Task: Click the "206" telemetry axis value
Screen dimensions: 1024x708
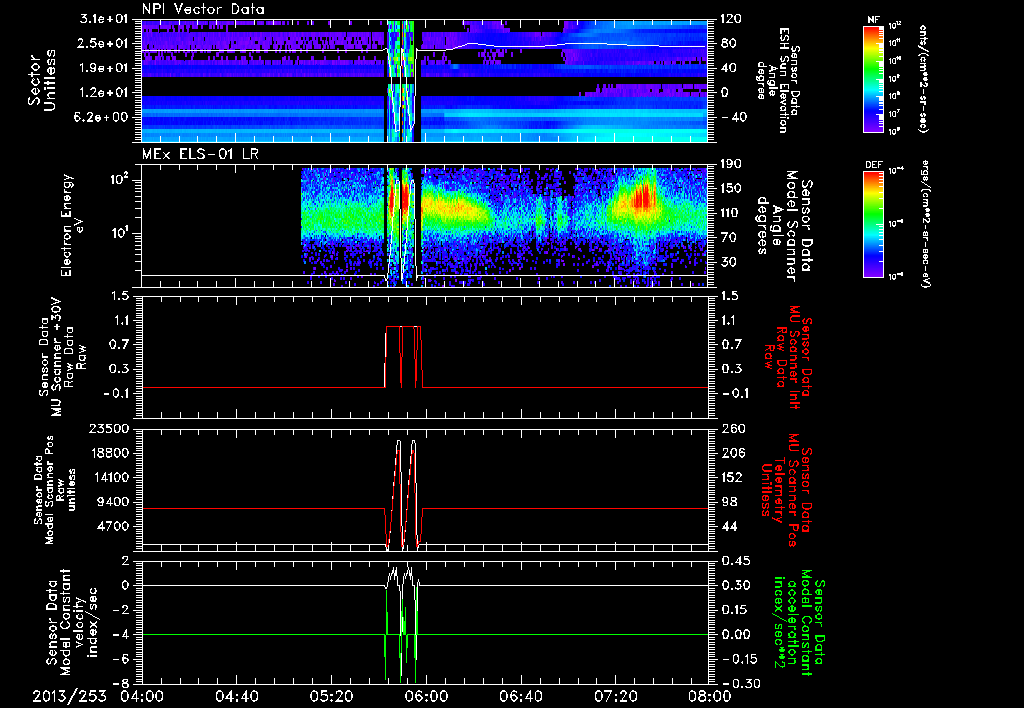Action: (732, 453)
